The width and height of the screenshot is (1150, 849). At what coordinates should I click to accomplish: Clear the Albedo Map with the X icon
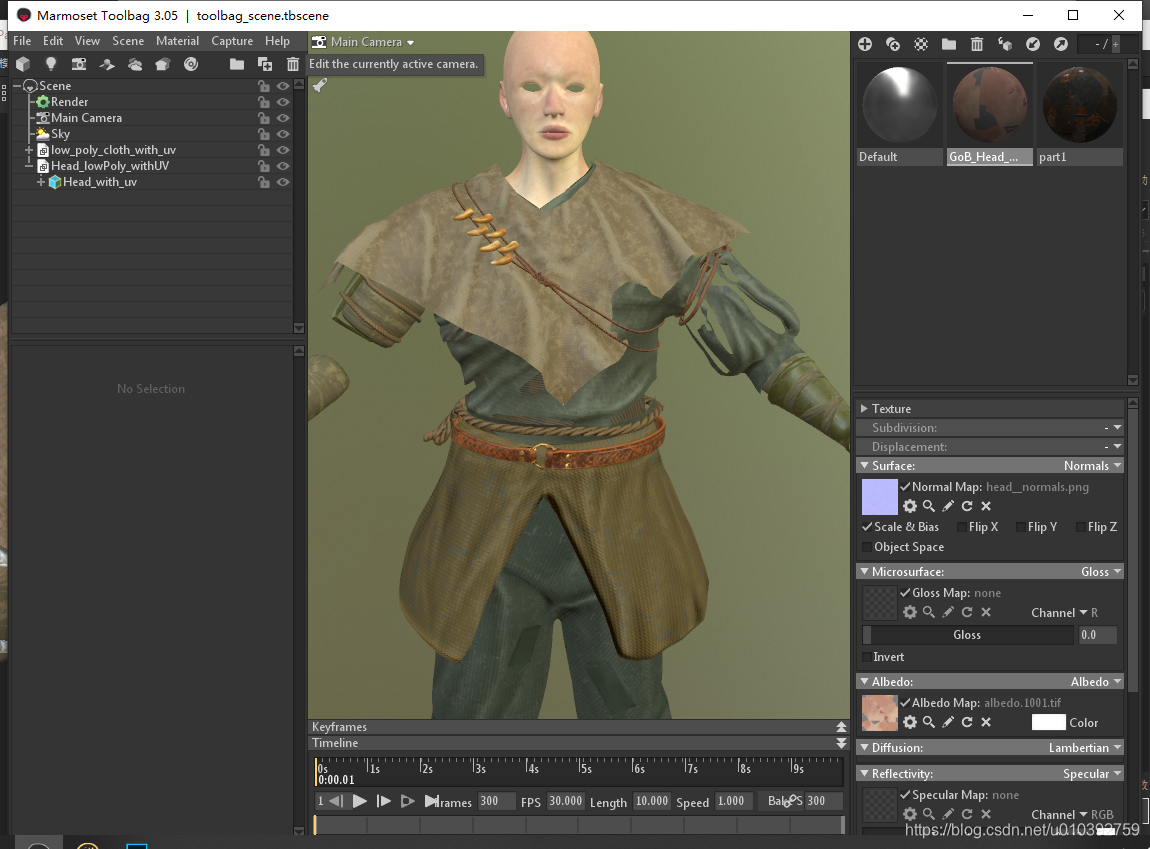[x=986, y=722]
